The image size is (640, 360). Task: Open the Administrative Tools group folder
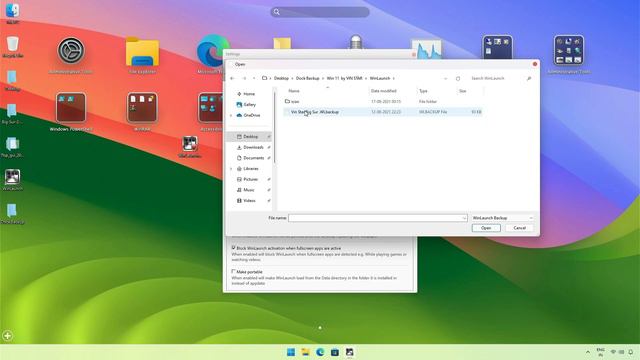tap(569, 50)
